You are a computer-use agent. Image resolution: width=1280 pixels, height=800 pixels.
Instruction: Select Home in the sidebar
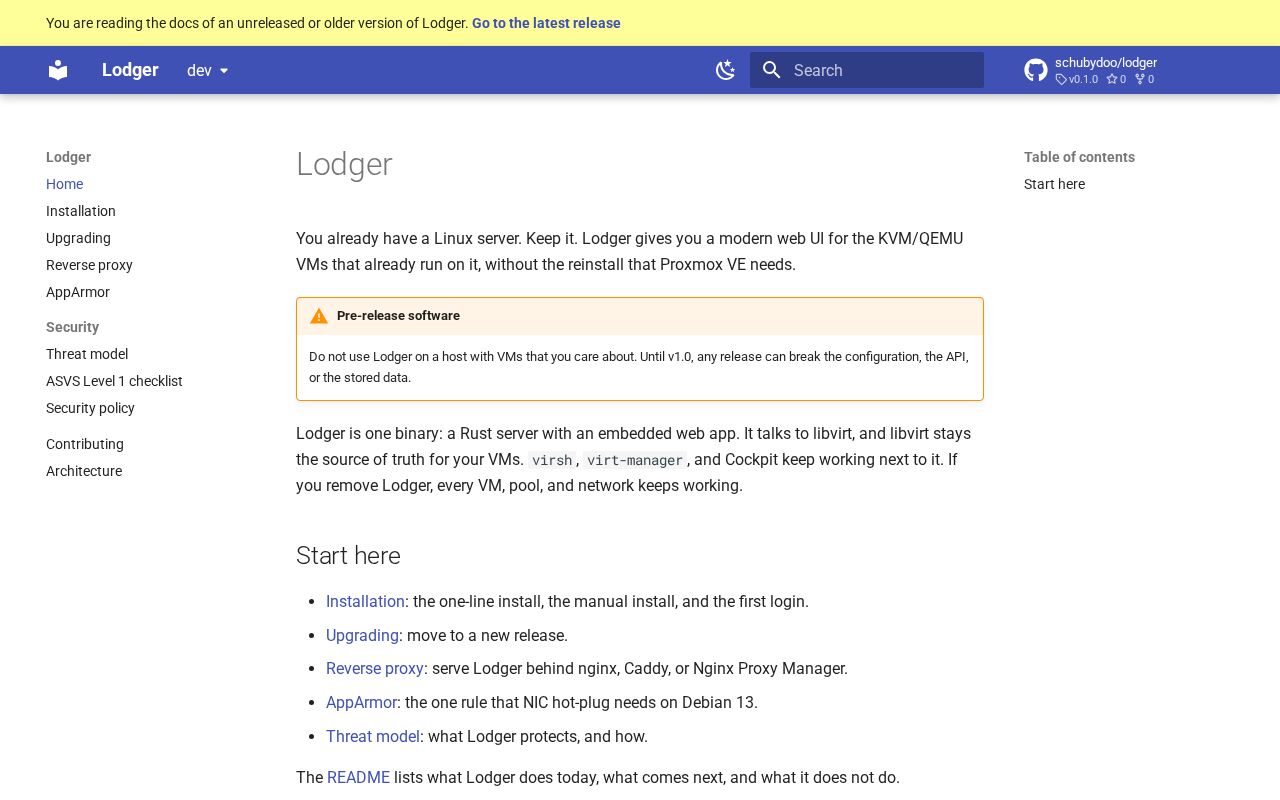(x=64, y=184)
